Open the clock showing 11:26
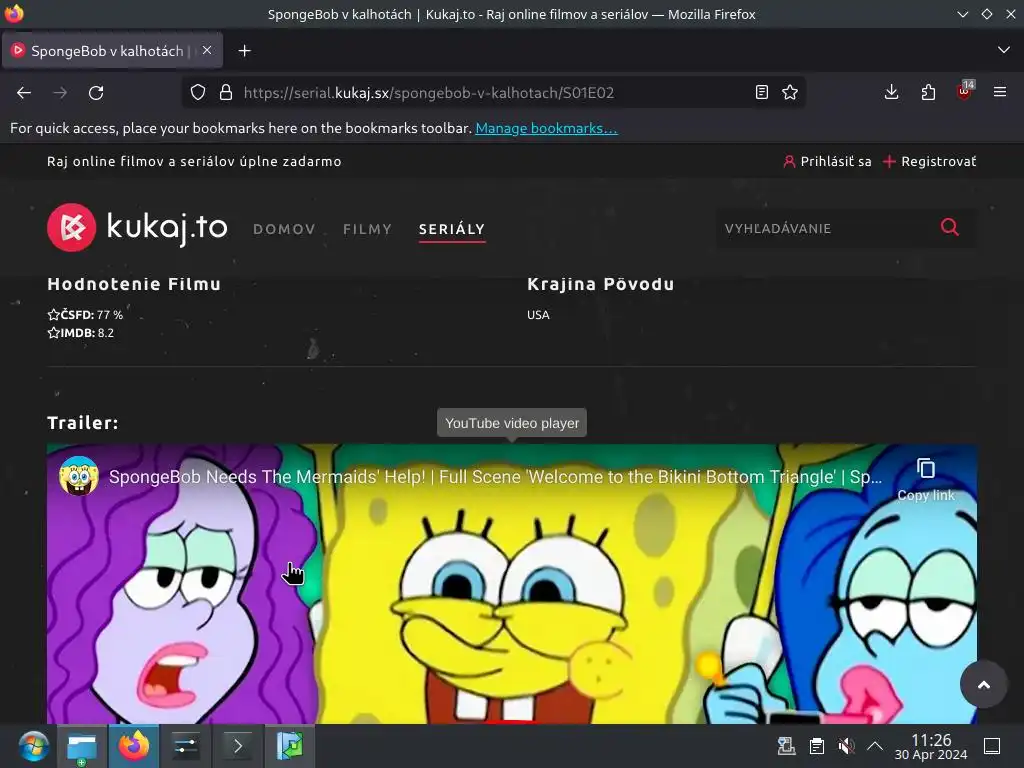The width and height of the screenshot is (1024, 768). [x=931, y=746]
